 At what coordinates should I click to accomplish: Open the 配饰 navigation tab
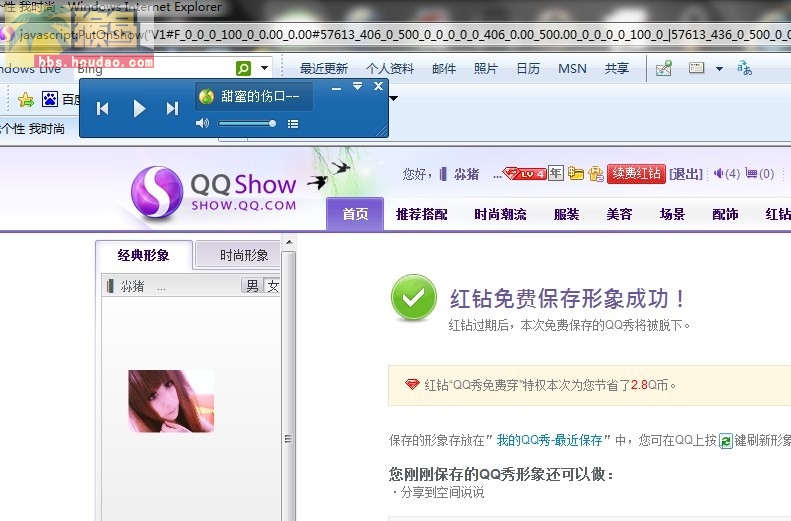click(725, 214)
